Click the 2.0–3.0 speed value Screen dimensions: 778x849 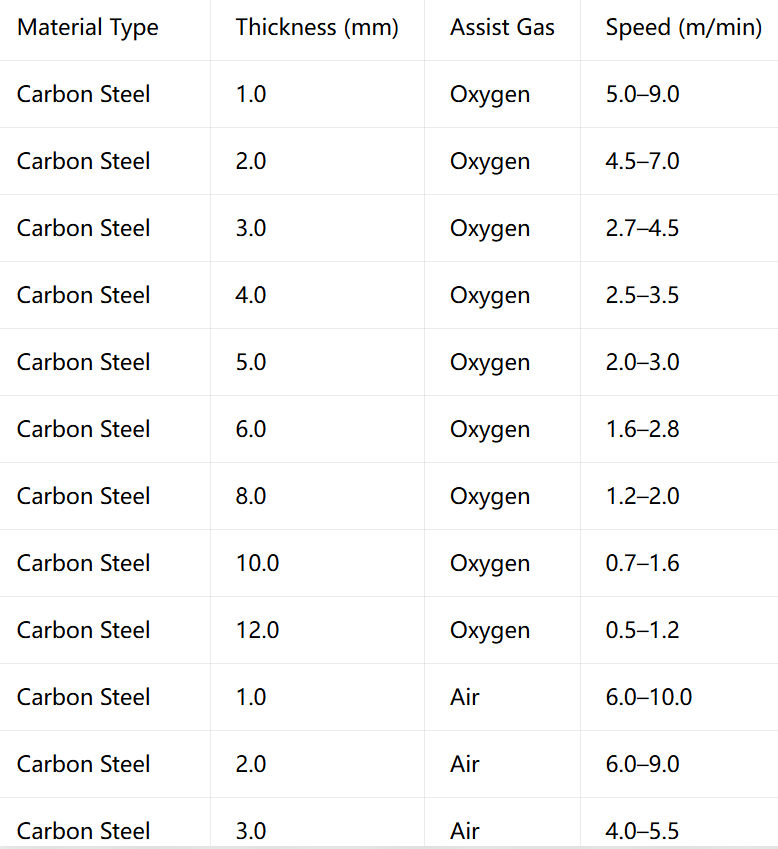point(642,362)
